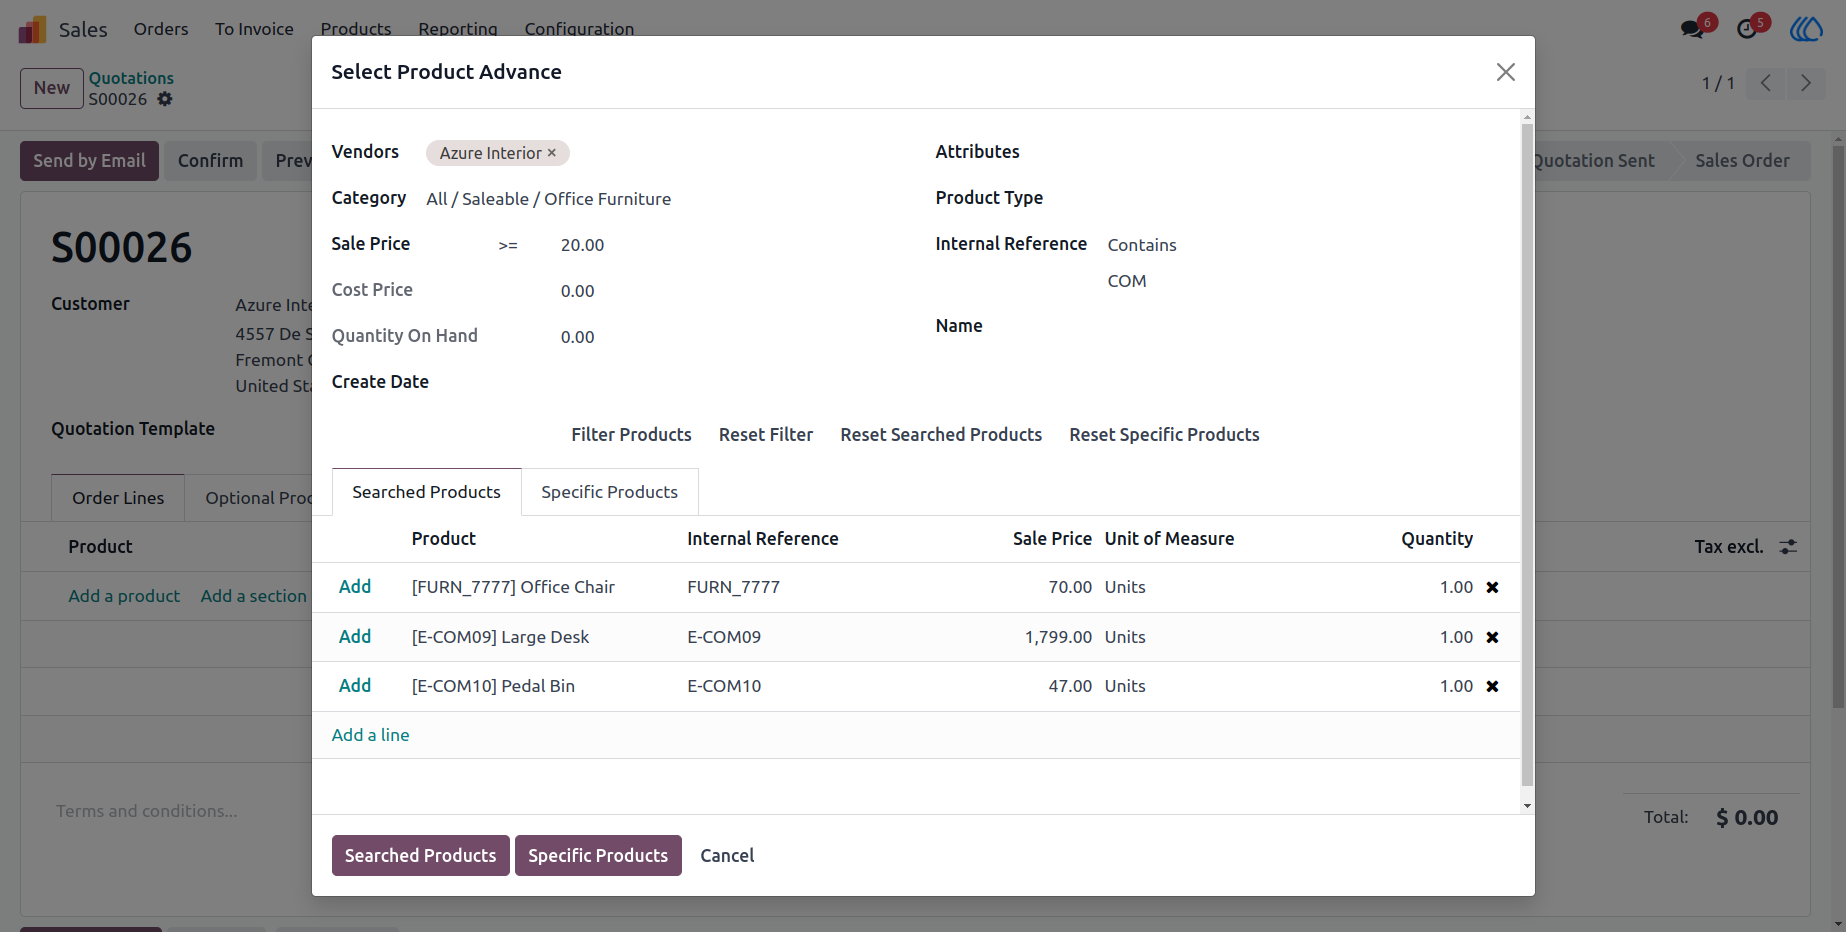Click Add a line link
The width and height of the screenshot is (1846, 932).
(x=370, y=735)
